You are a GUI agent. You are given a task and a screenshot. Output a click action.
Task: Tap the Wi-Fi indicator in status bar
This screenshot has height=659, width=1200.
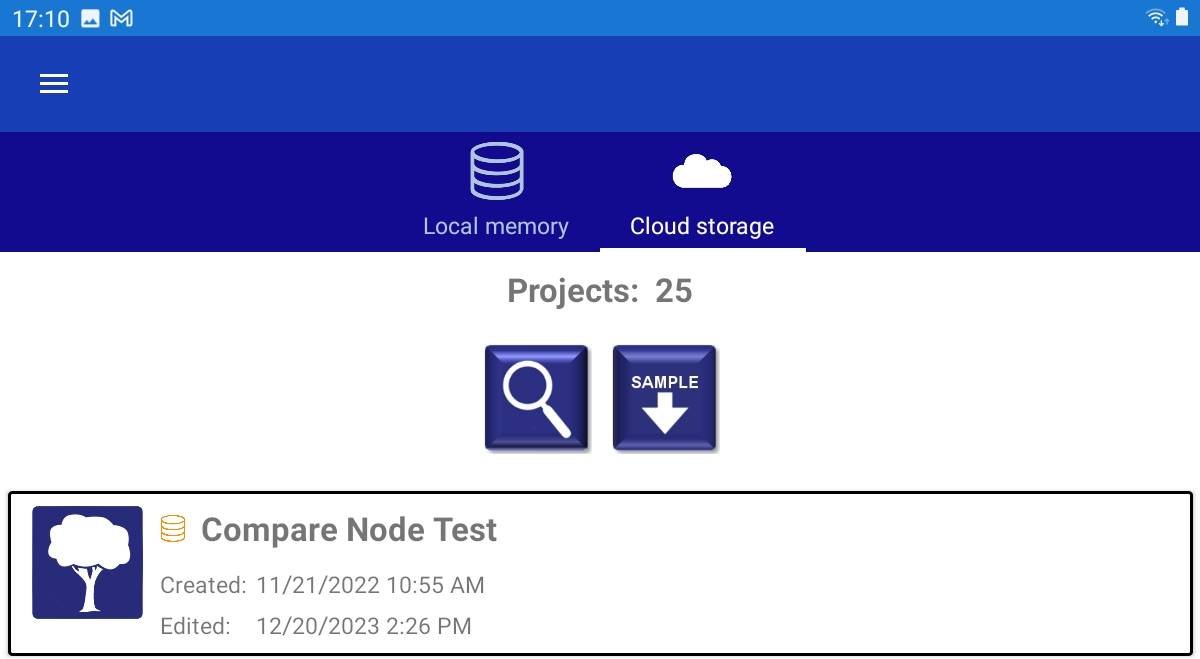[1157, 17]
